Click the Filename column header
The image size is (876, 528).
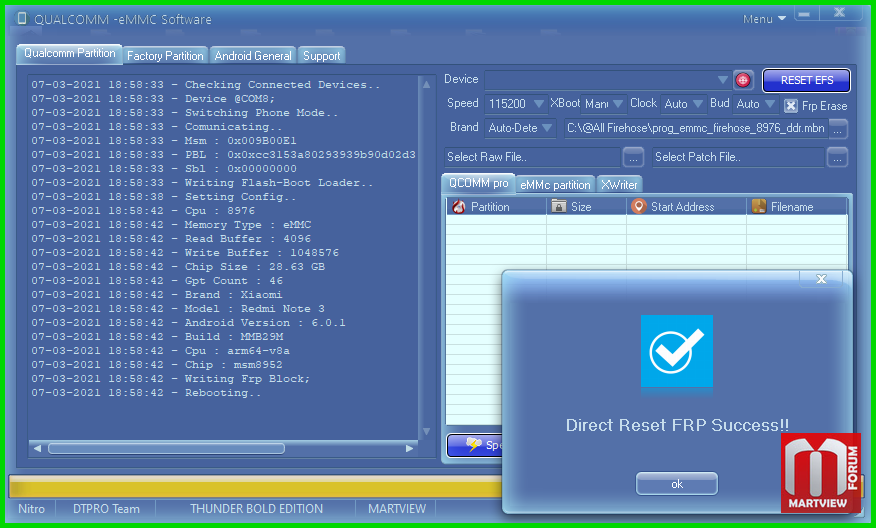[797, 206]
